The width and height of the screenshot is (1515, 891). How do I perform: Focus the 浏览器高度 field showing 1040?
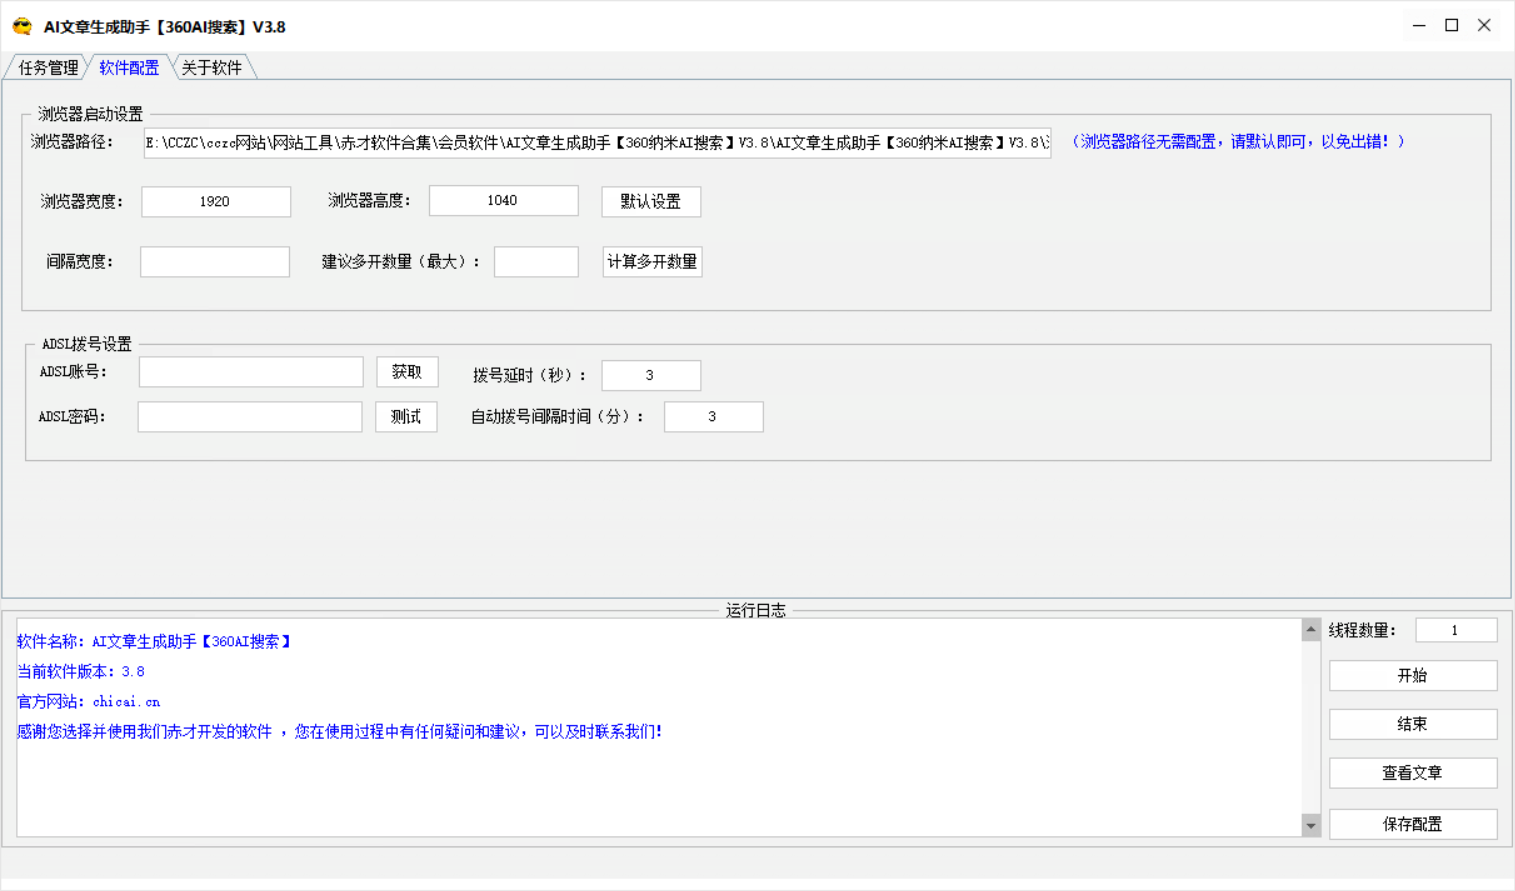[503, 200]
